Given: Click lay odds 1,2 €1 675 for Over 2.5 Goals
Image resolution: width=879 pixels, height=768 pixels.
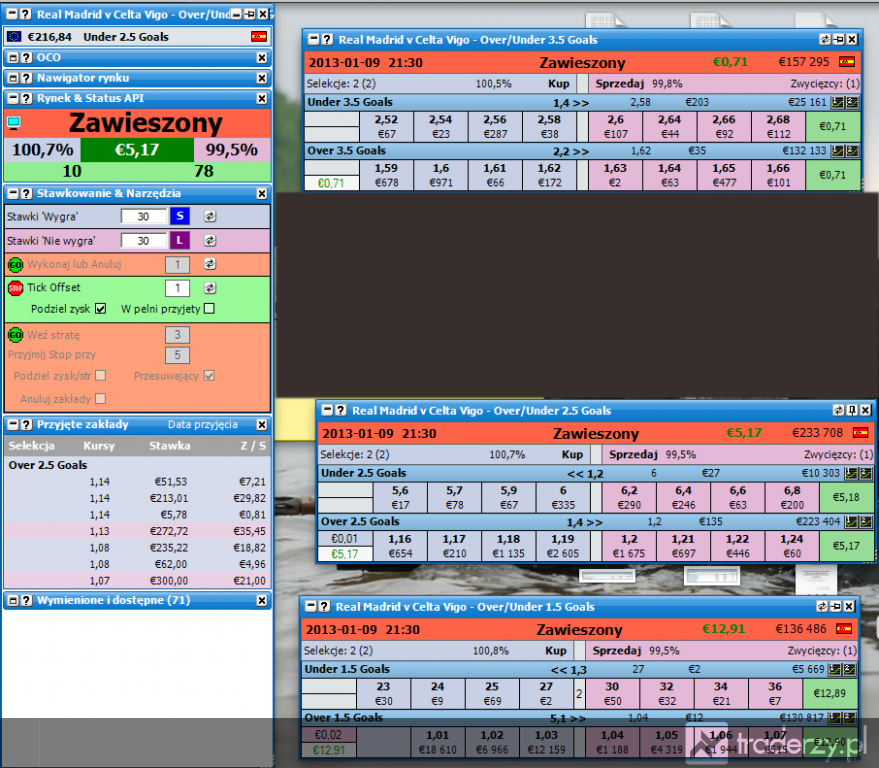Looking at the screenshot, I should (629, 546).
